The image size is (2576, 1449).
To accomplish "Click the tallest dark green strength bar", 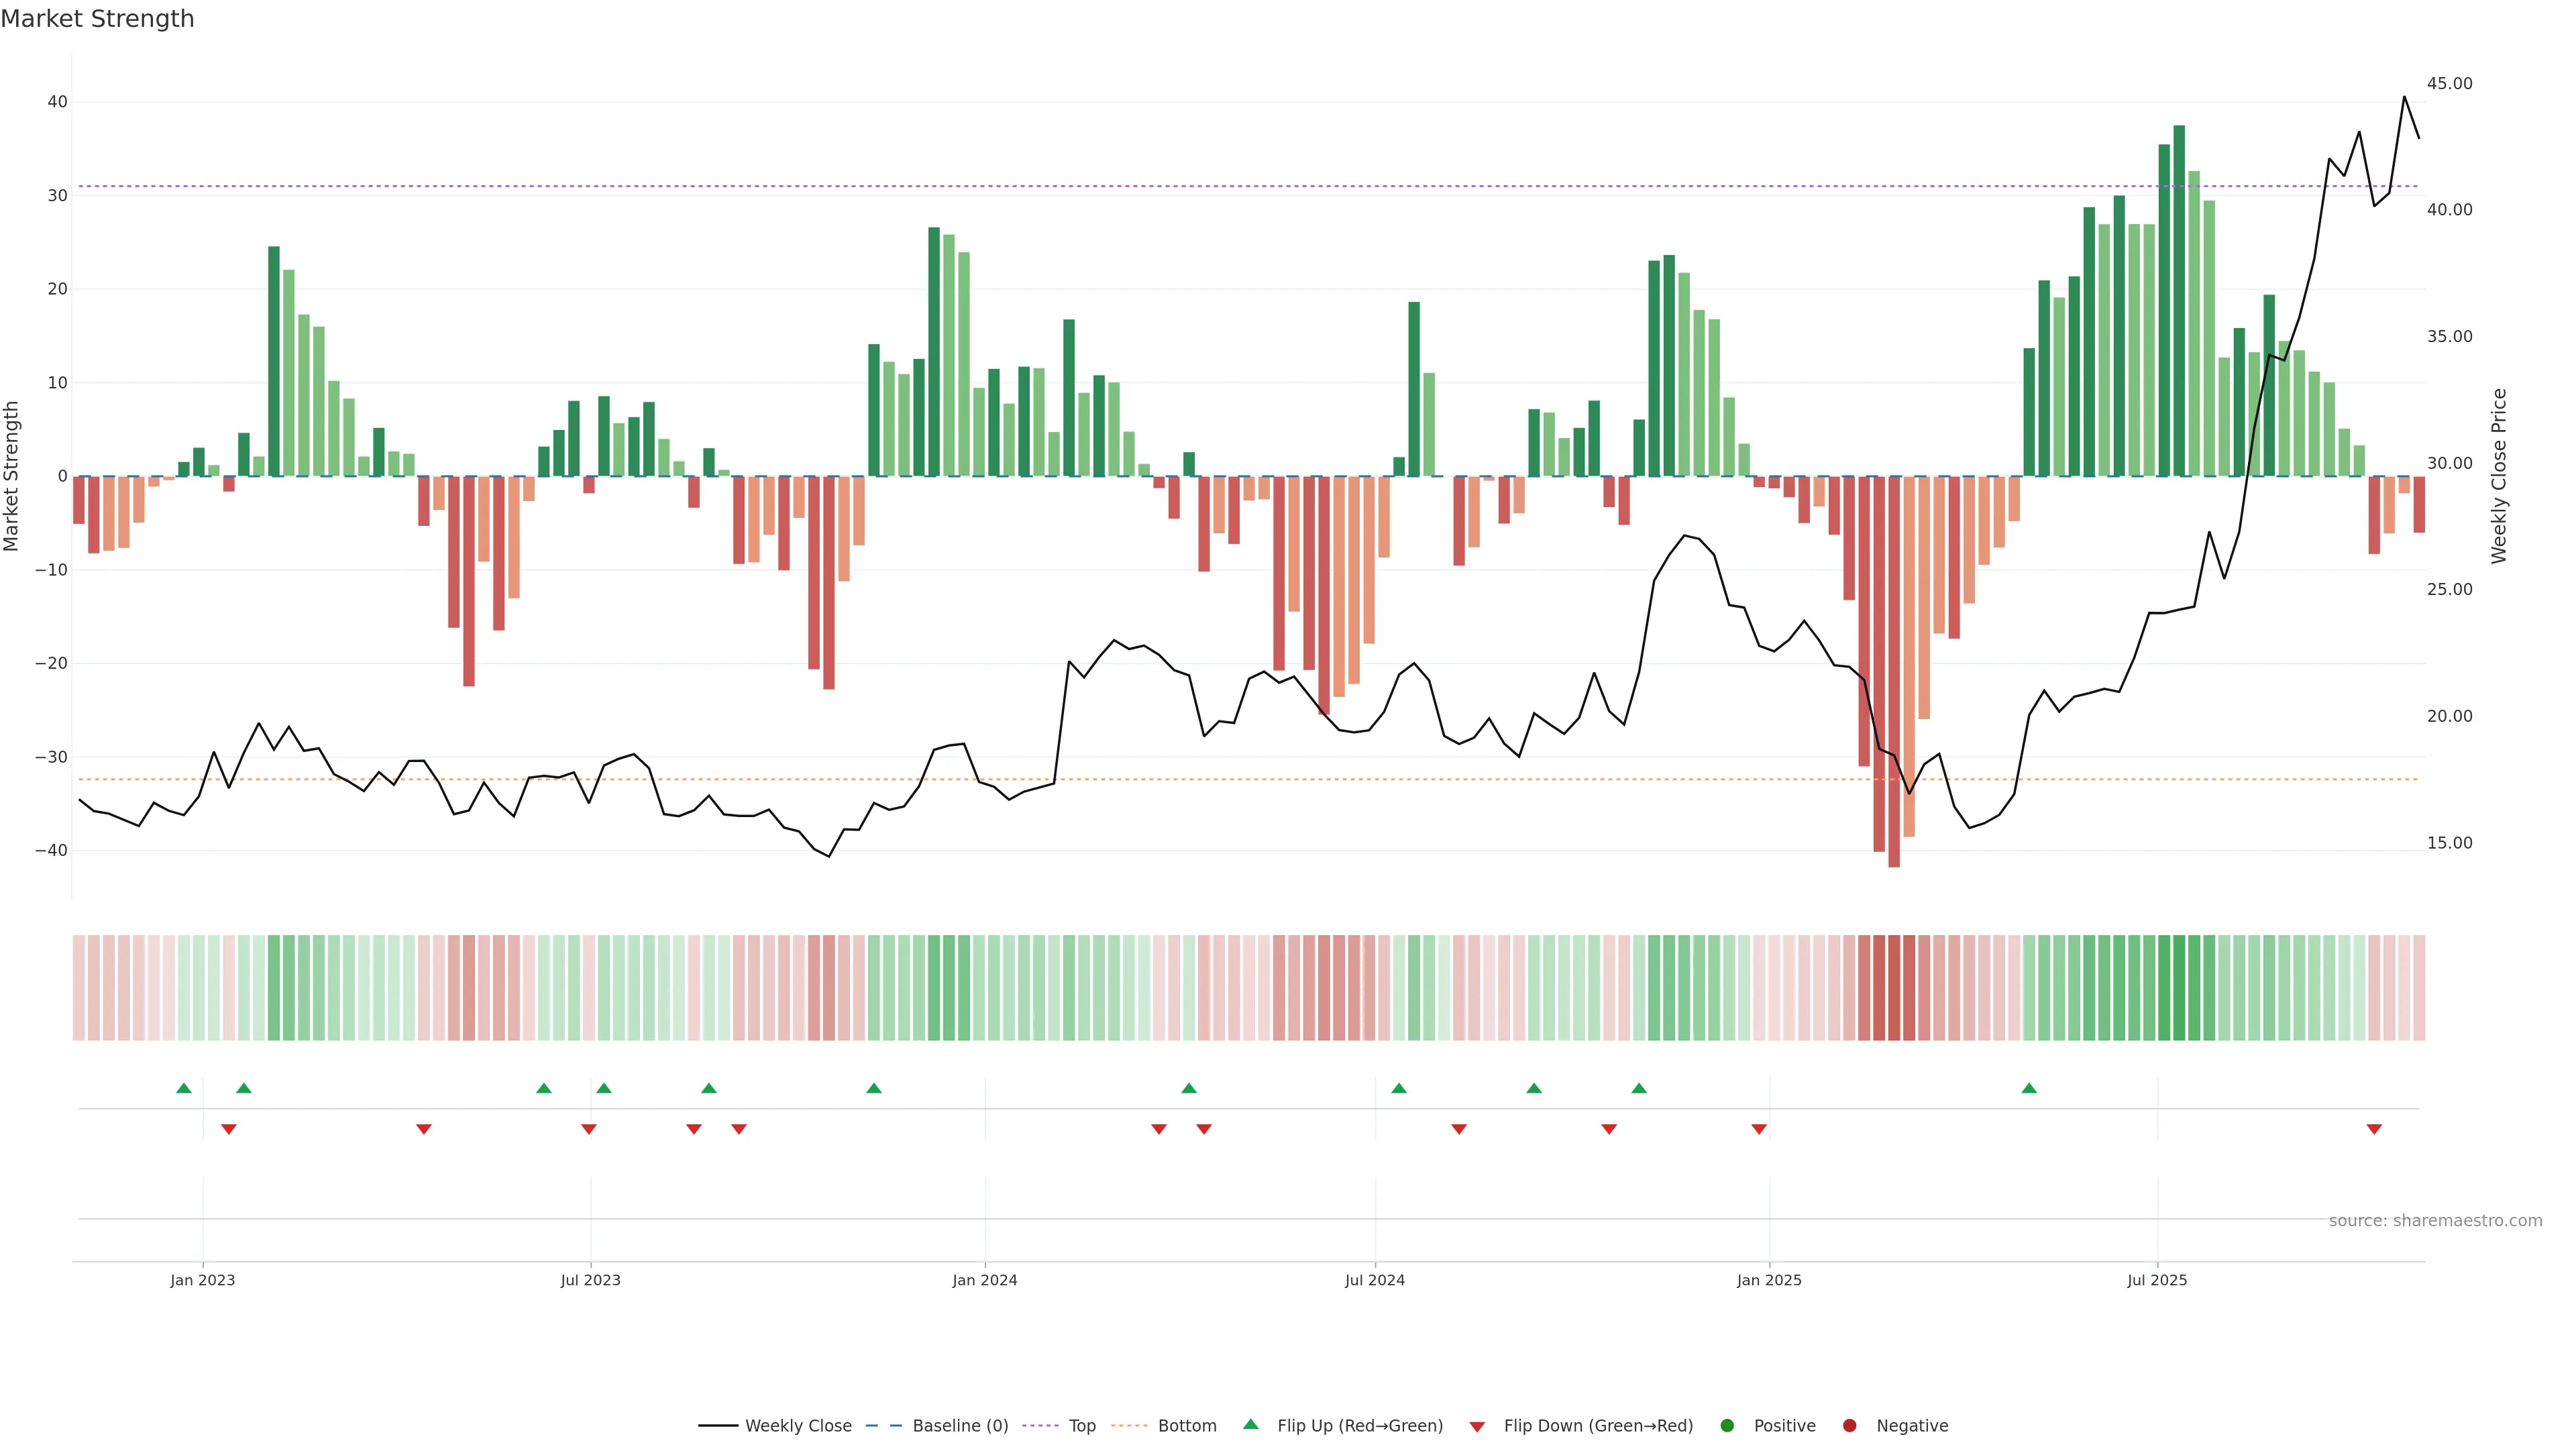I will coord(2179,300).
